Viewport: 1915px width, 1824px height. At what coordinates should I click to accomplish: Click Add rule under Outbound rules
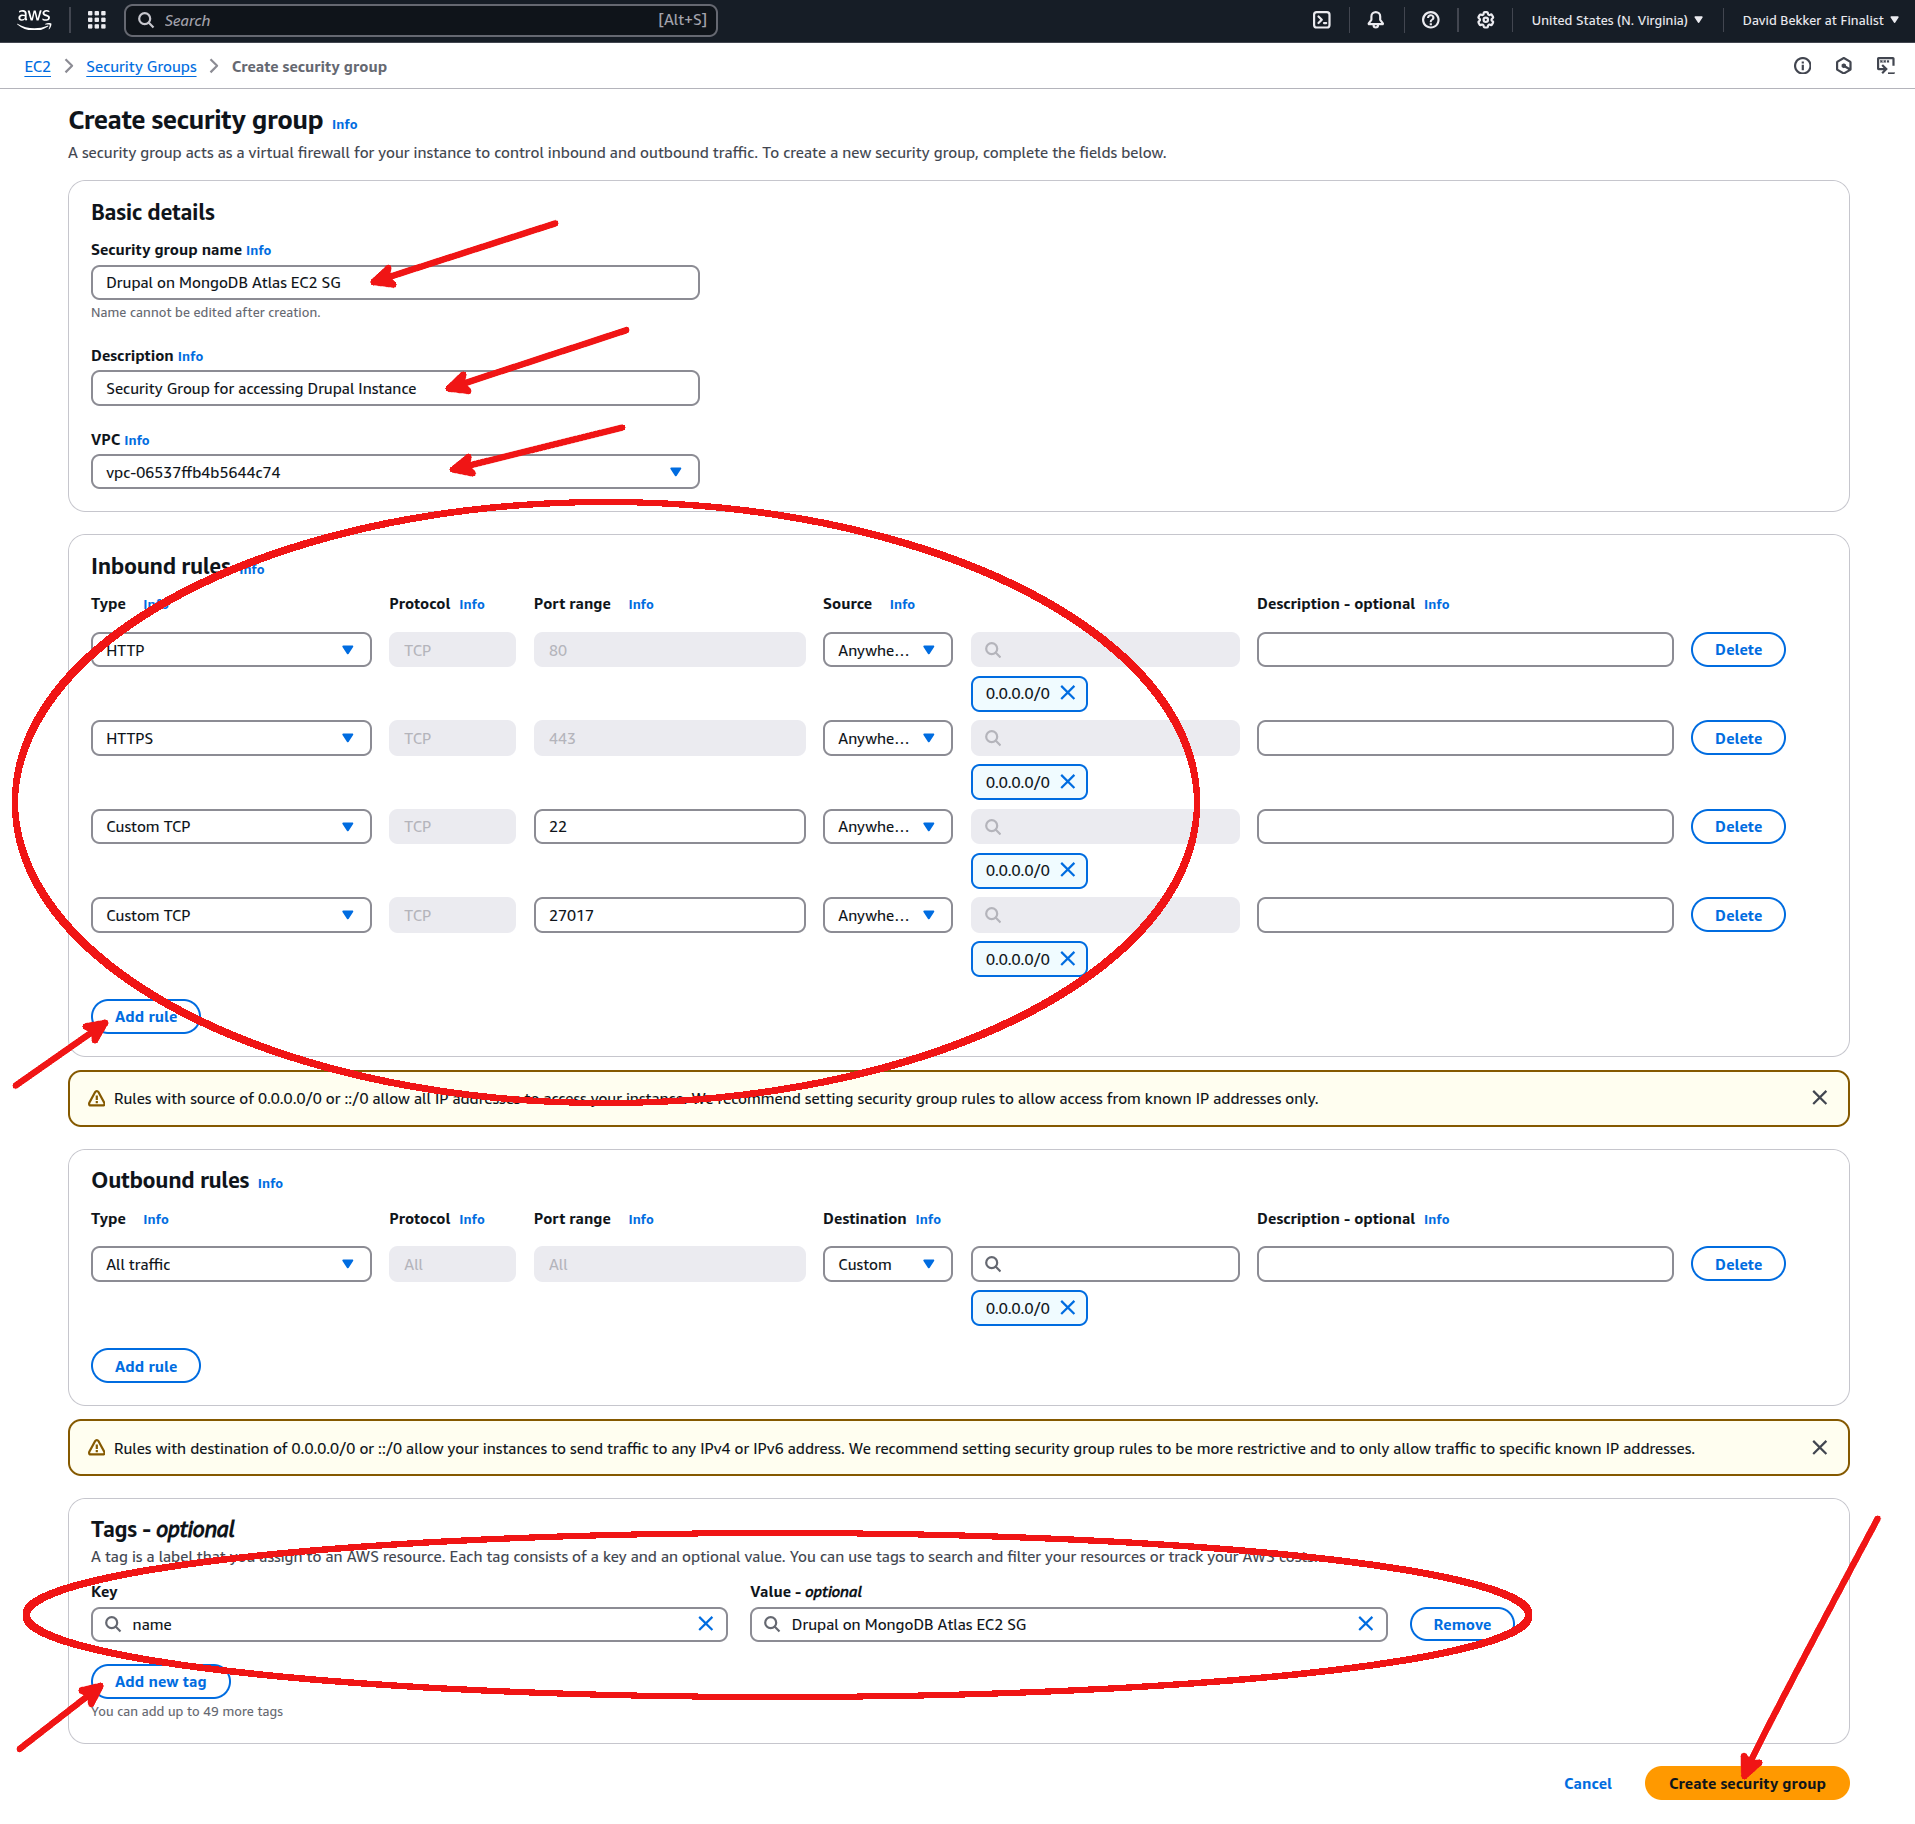pyautogui.click(x=146, y=1366)
